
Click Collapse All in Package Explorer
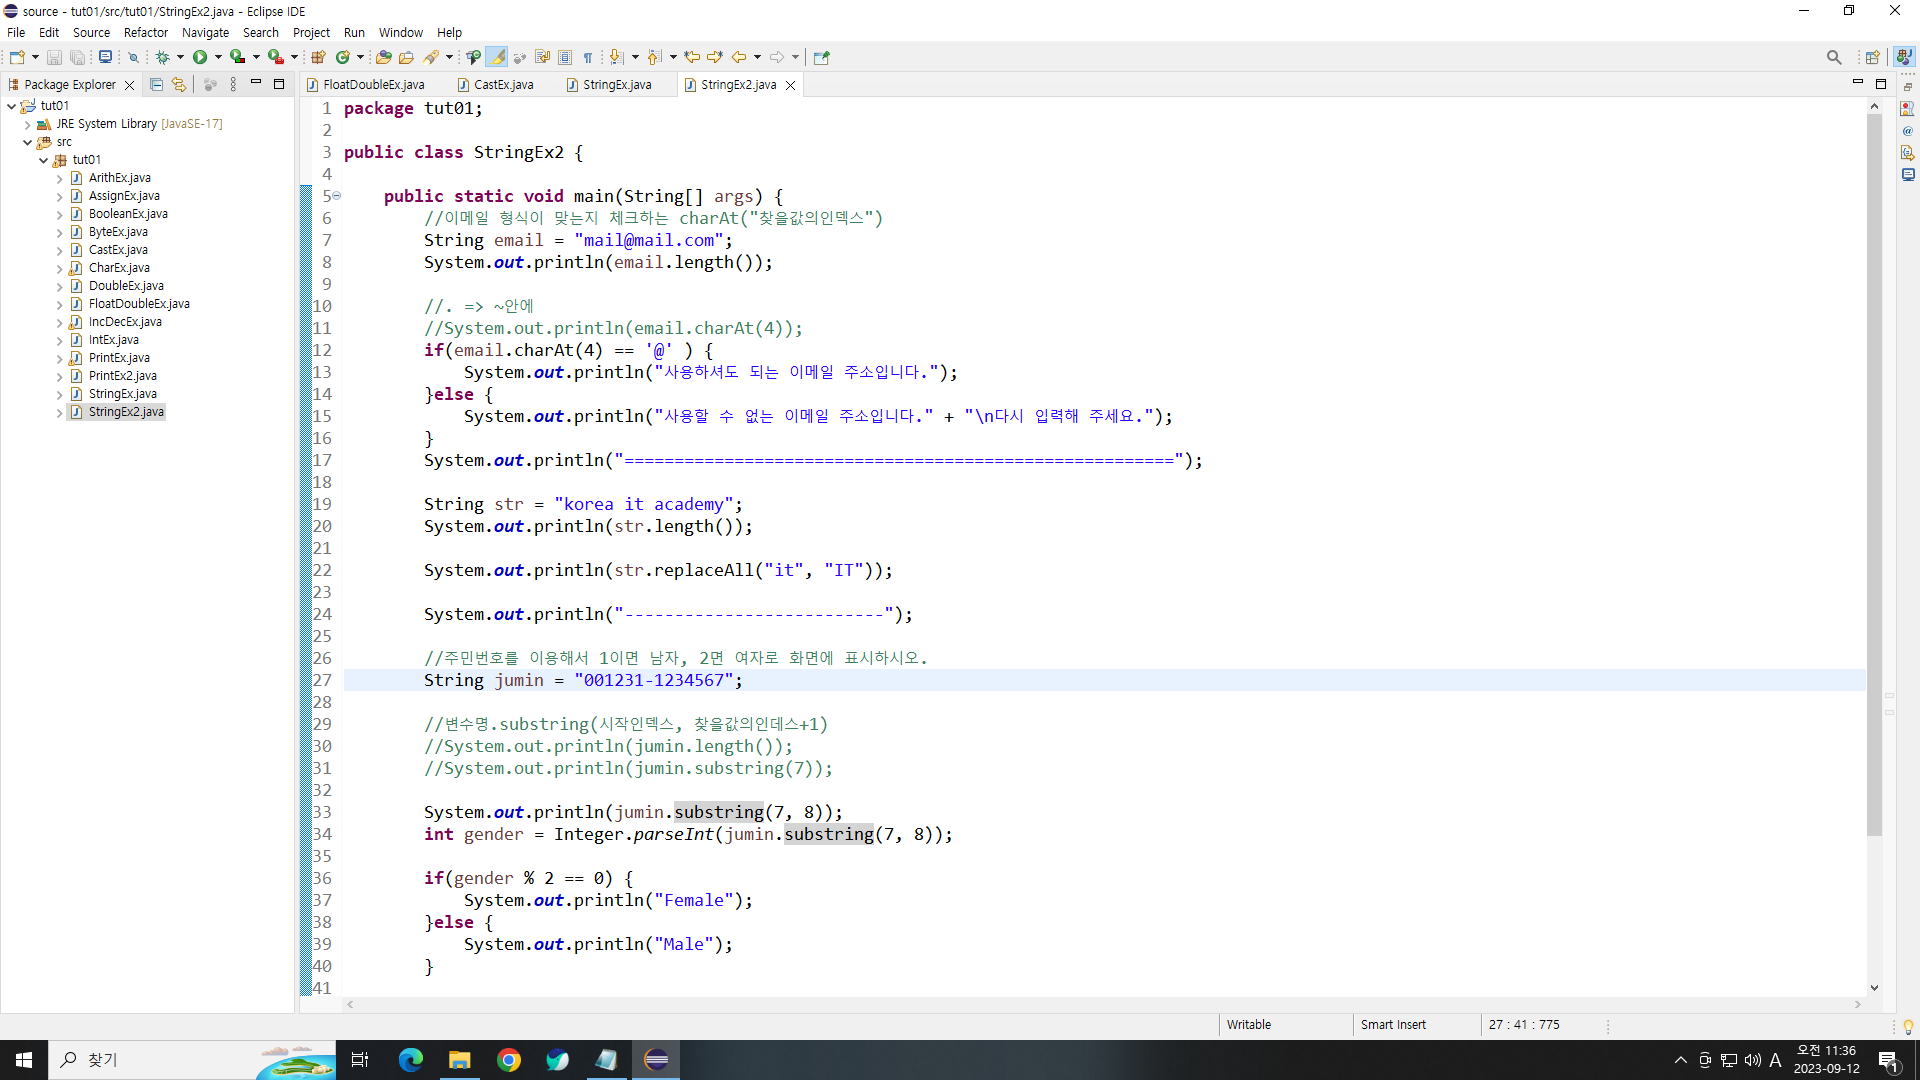point(156,85)
